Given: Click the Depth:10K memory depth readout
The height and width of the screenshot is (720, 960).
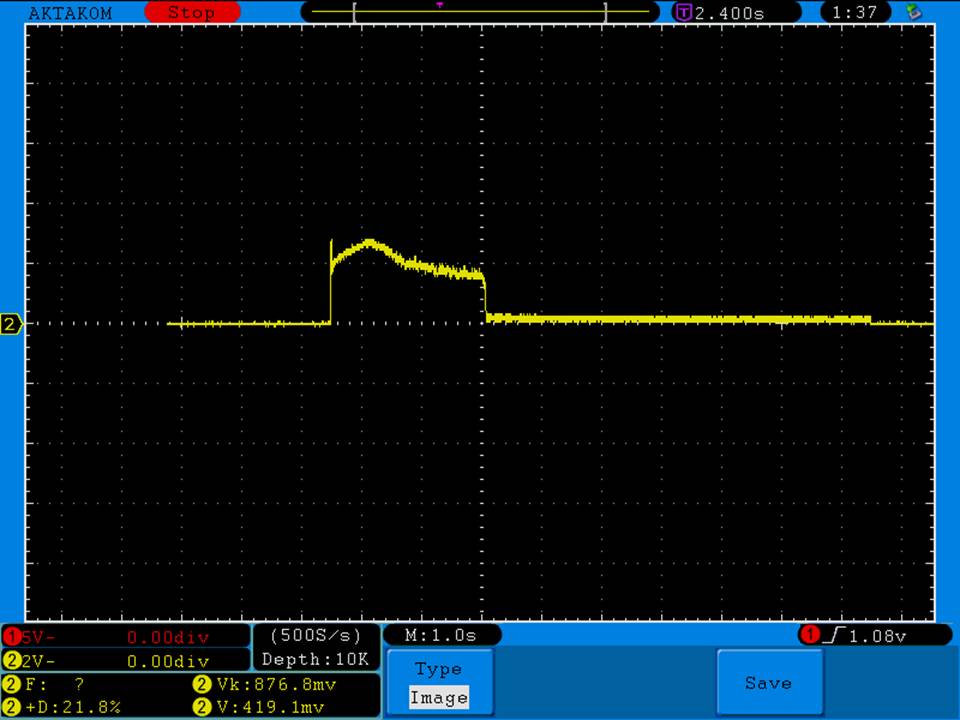Looking at the screenshot, I should tap(315, 660).
